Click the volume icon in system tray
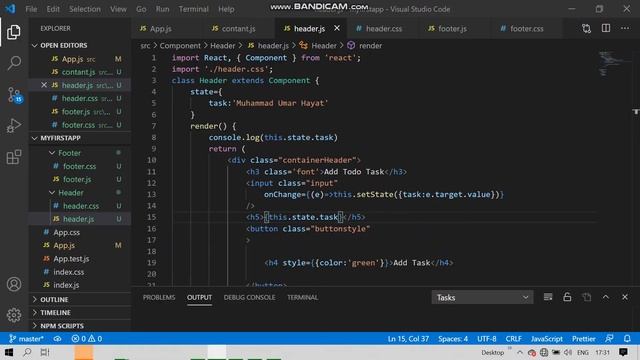 [568, 352]
